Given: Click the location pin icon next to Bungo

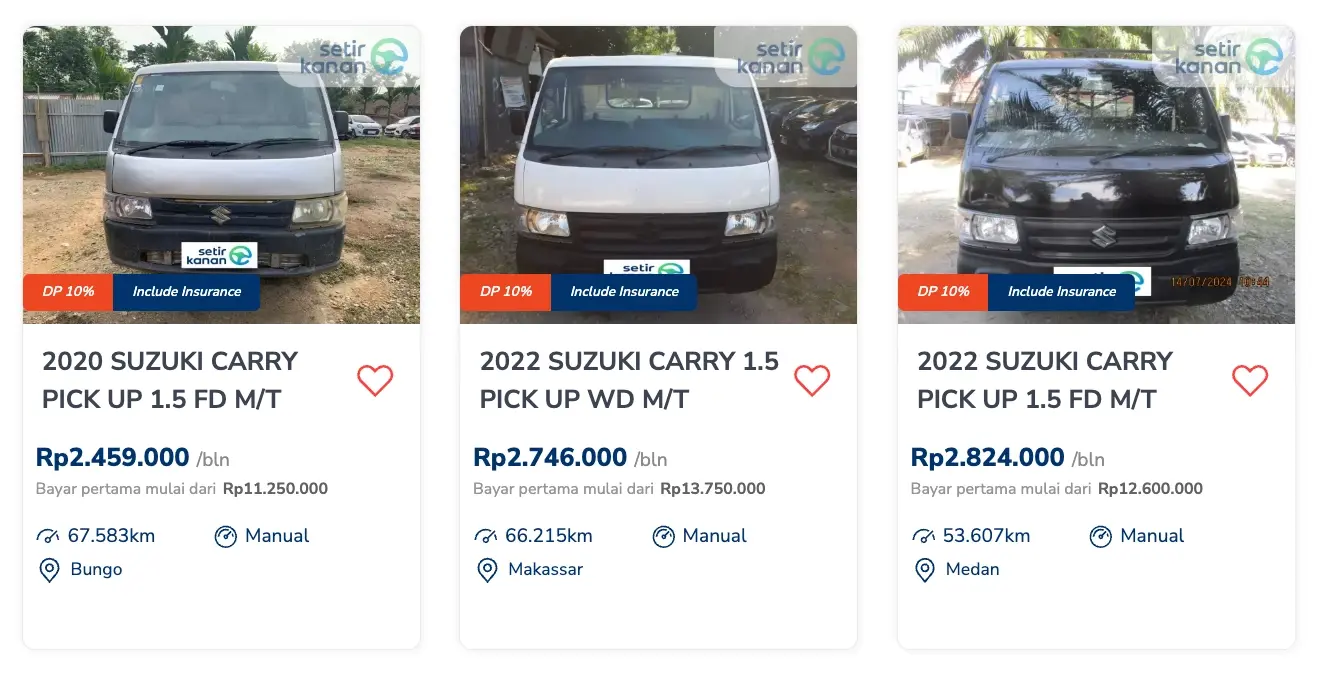Looking at the screenshot, I should click(x=50, y=569).
